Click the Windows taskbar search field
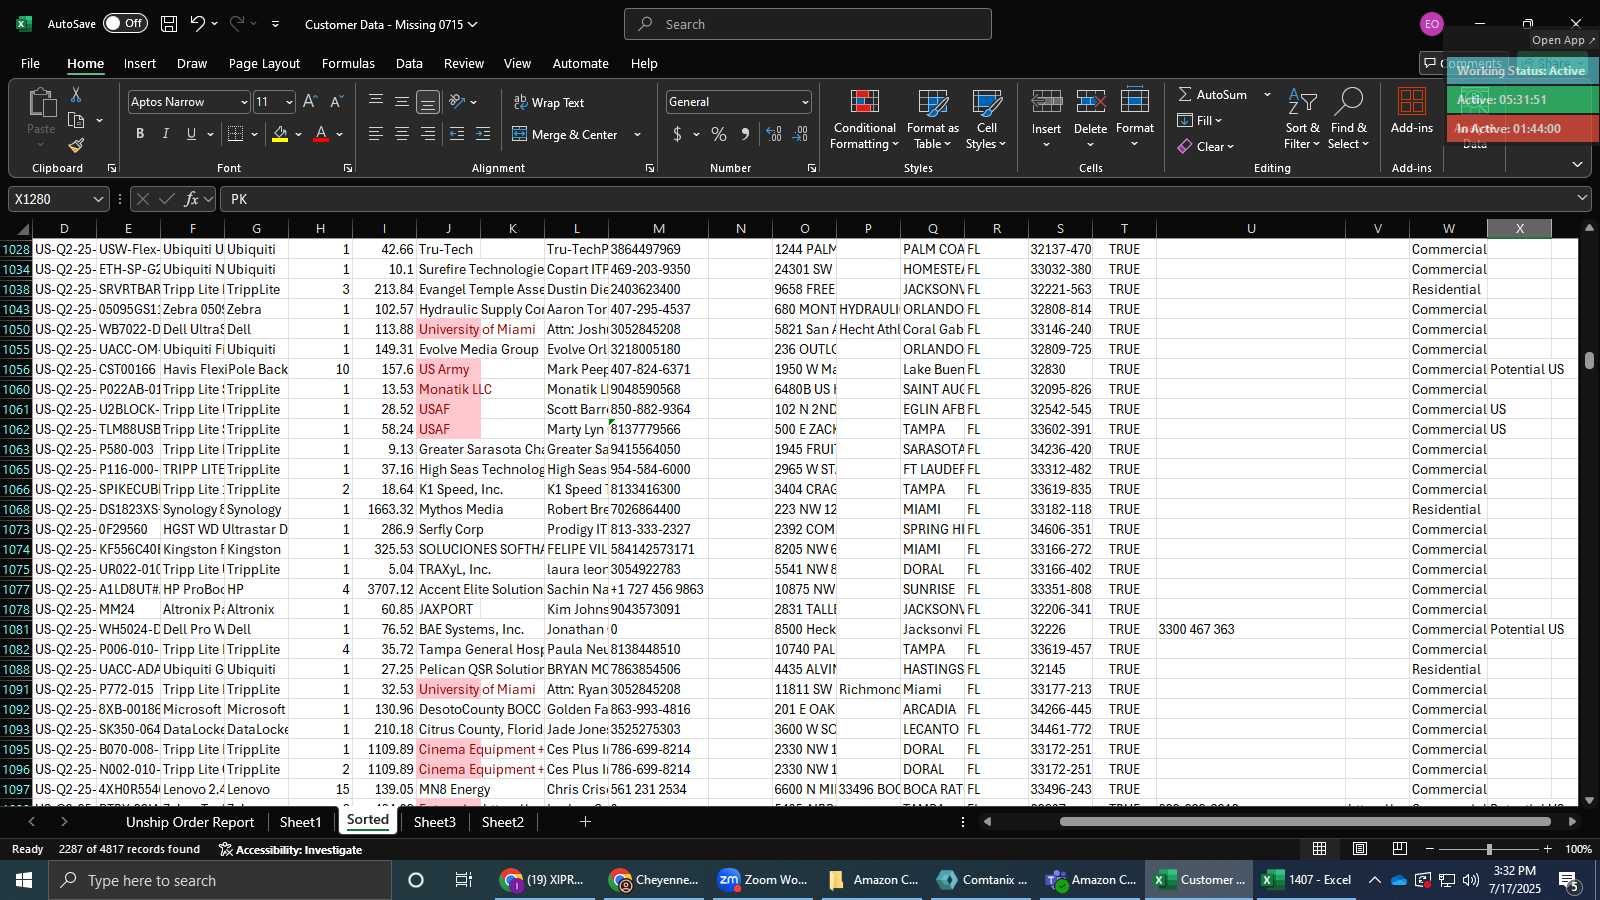This screenshot has width=1600, height=900. click(x=220, y=880)
